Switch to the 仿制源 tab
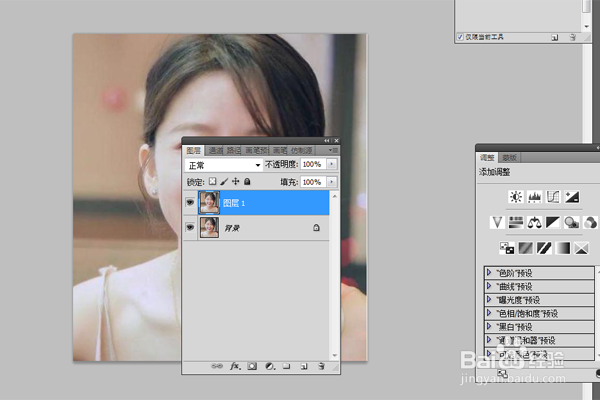The width and height of the screenshot is (600, 400). [301, 150]
